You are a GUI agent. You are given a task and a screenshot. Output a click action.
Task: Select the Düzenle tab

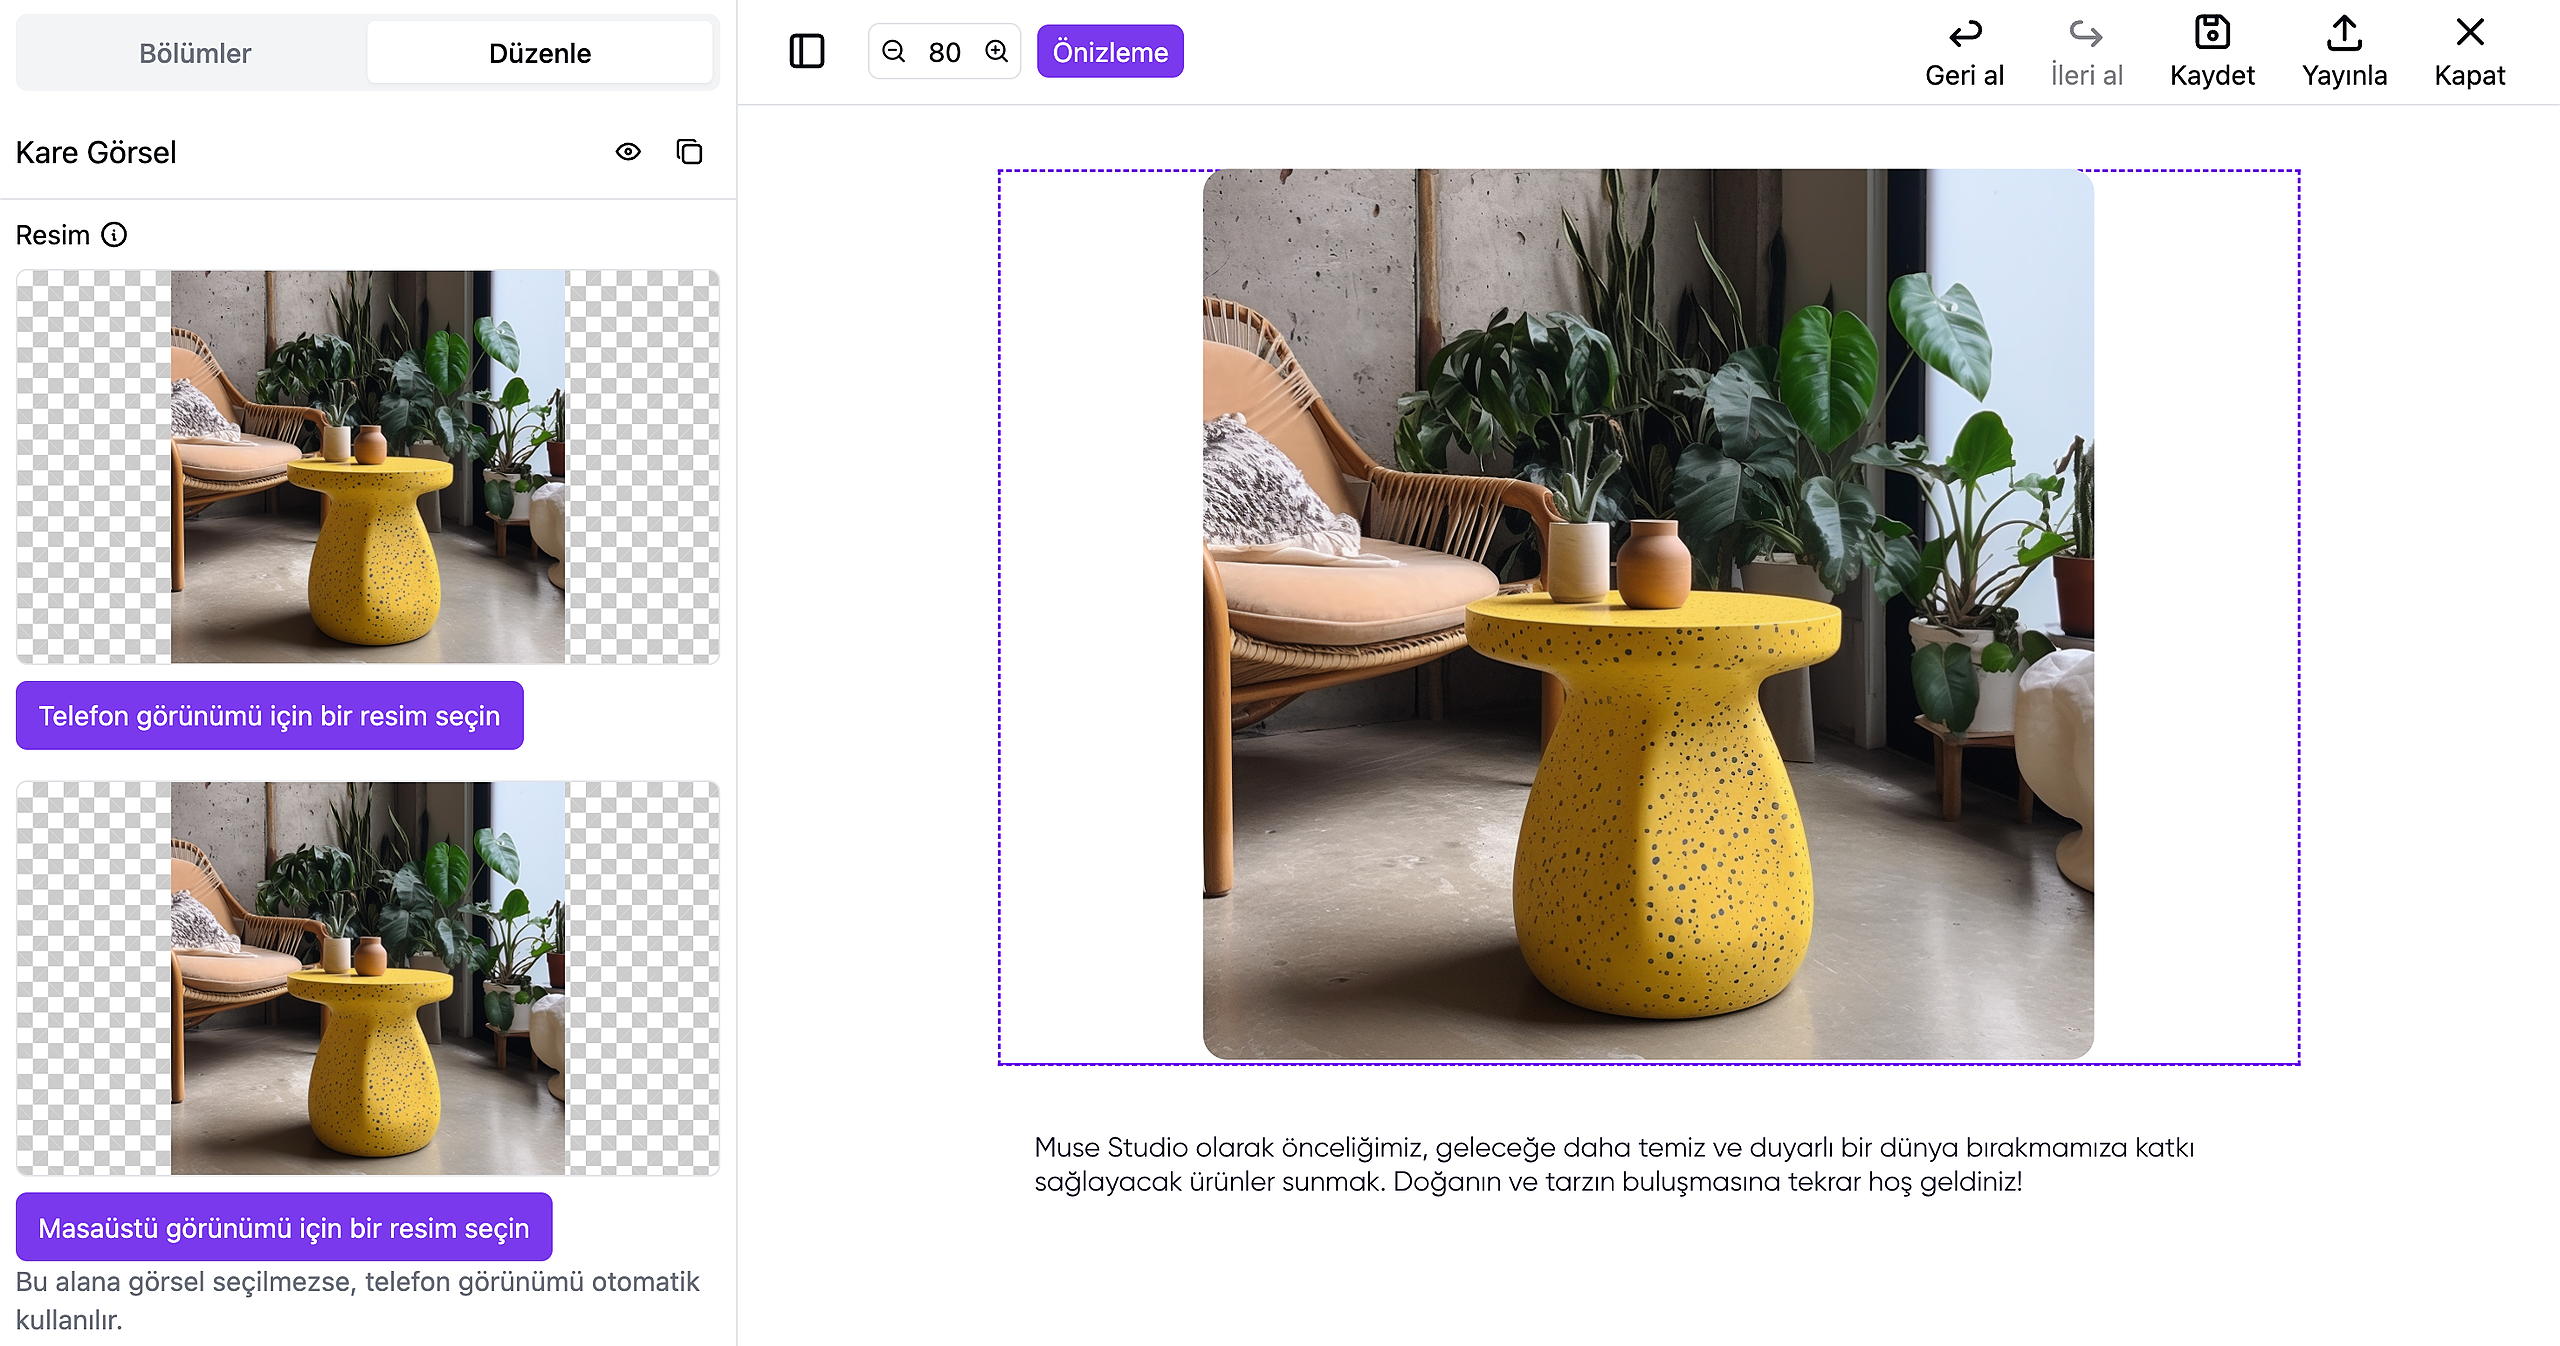pos(540,53)
